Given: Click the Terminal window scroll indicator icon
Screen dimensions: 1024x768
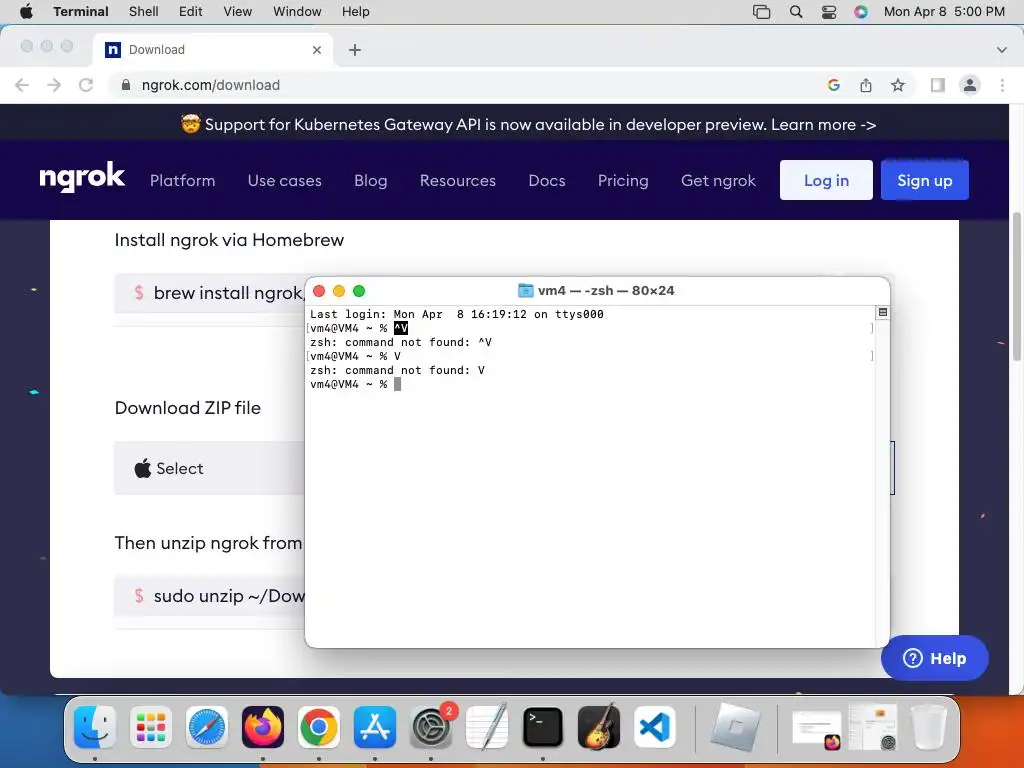Looking at the screenshot, I should pos(882,313).
